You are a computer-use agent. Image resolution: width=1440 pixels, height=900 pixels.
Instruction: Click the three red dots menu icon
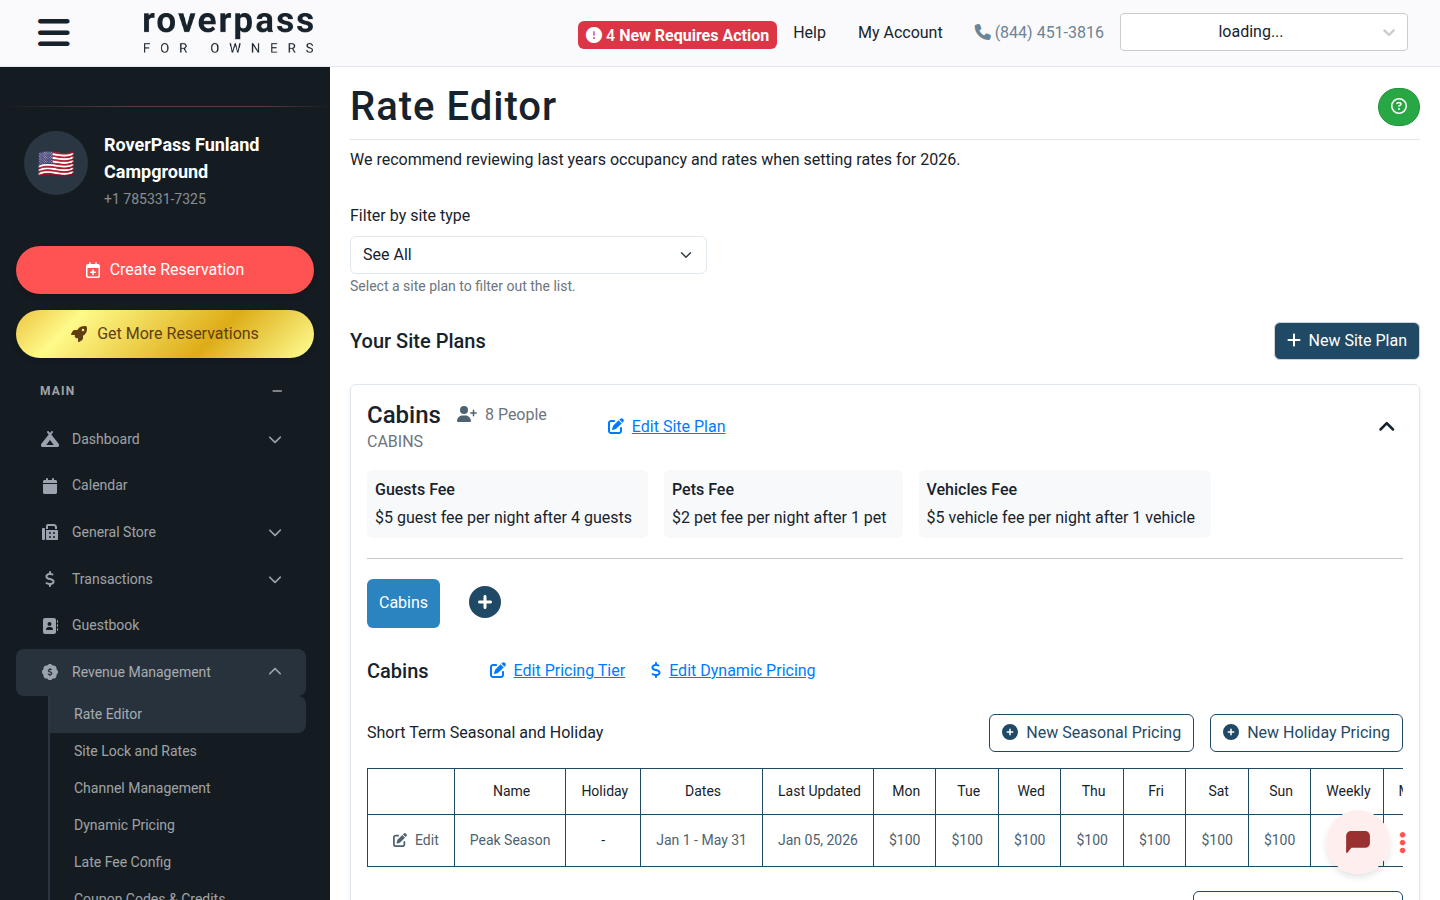pos(1402,842)
